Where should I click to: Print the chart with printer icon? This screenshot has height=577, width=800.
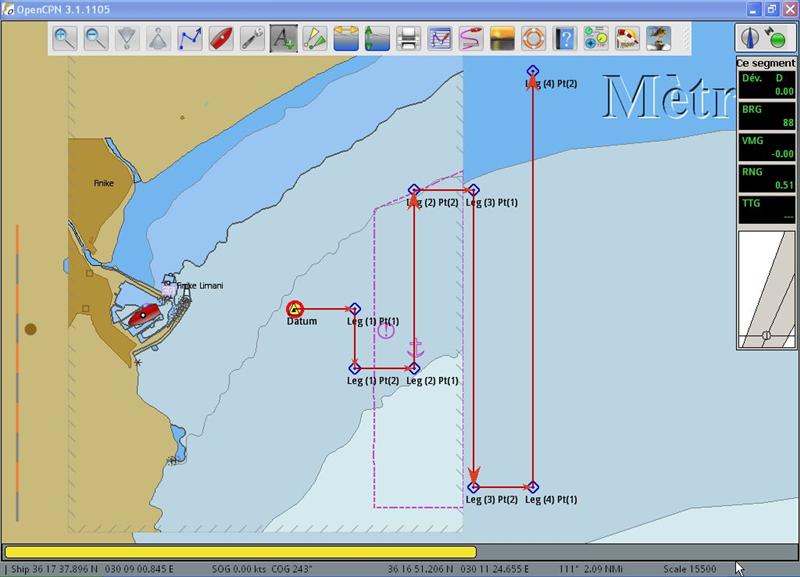408,39
